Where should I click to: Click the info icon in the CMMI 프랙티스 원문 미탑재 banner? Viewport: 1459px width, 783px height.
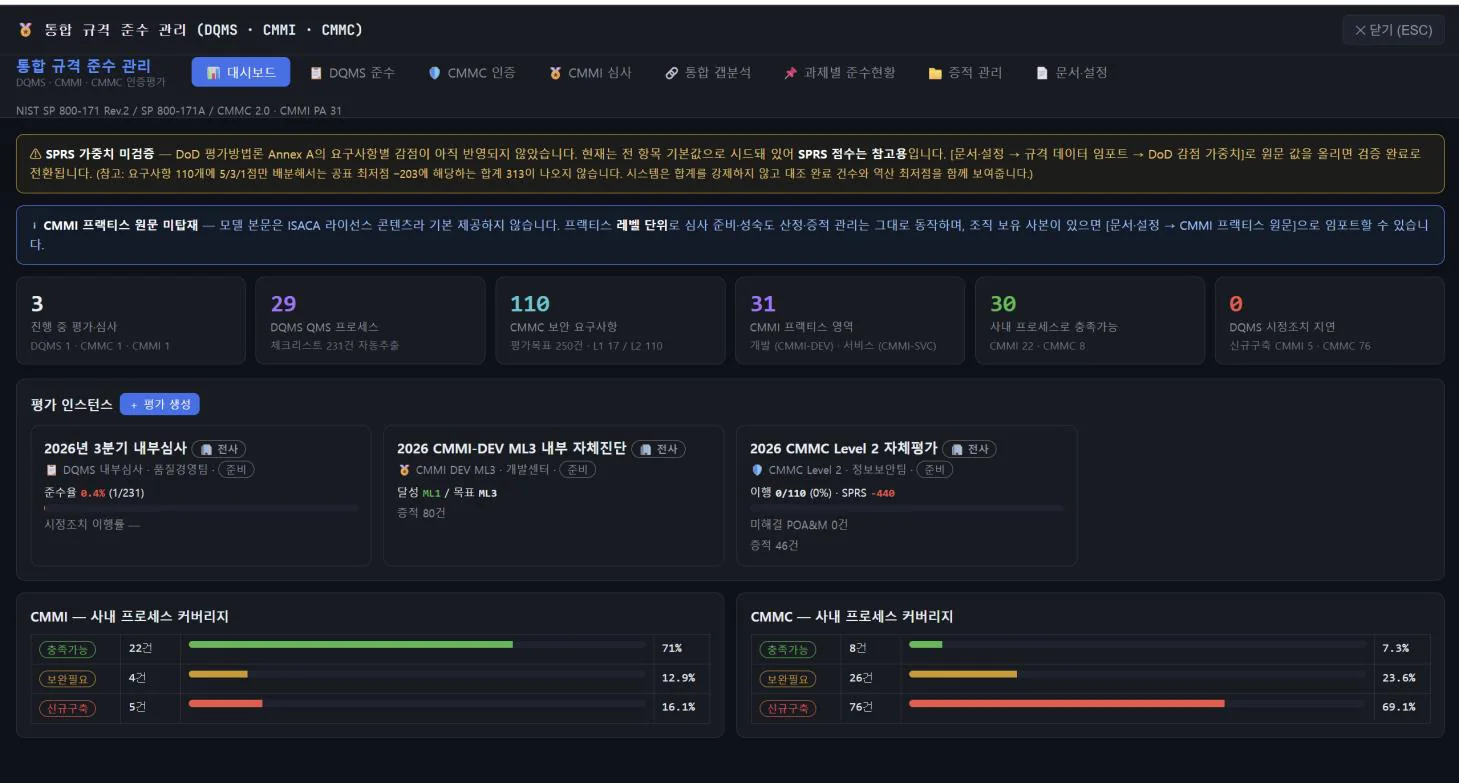coord(35,225)
